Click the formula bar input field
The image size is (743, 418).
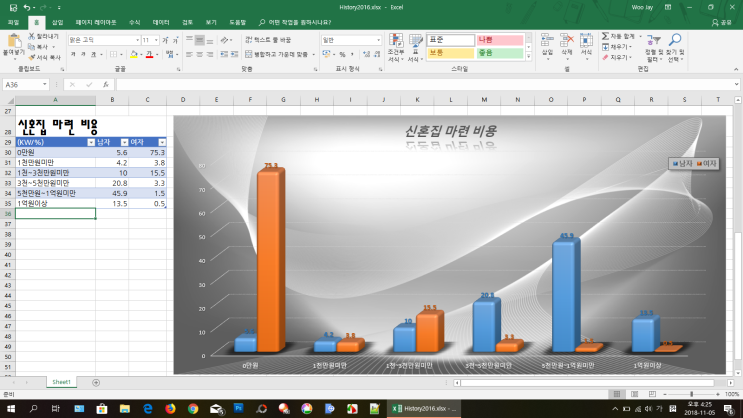tap(426, 84)
